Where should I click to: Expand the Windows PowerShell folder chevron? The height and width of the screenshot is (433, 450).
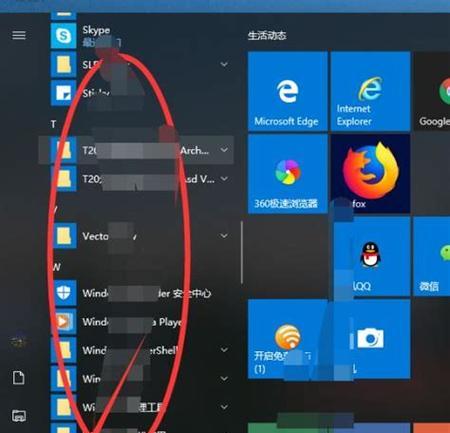point(224,350)
